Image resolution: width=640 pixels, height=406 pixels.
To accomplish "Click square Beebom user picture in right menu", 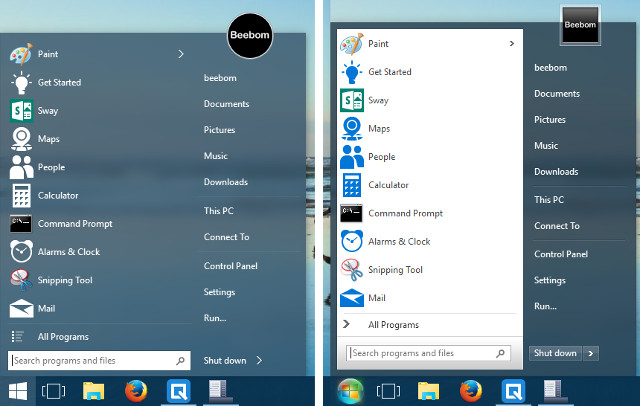I will pos(580,25).
